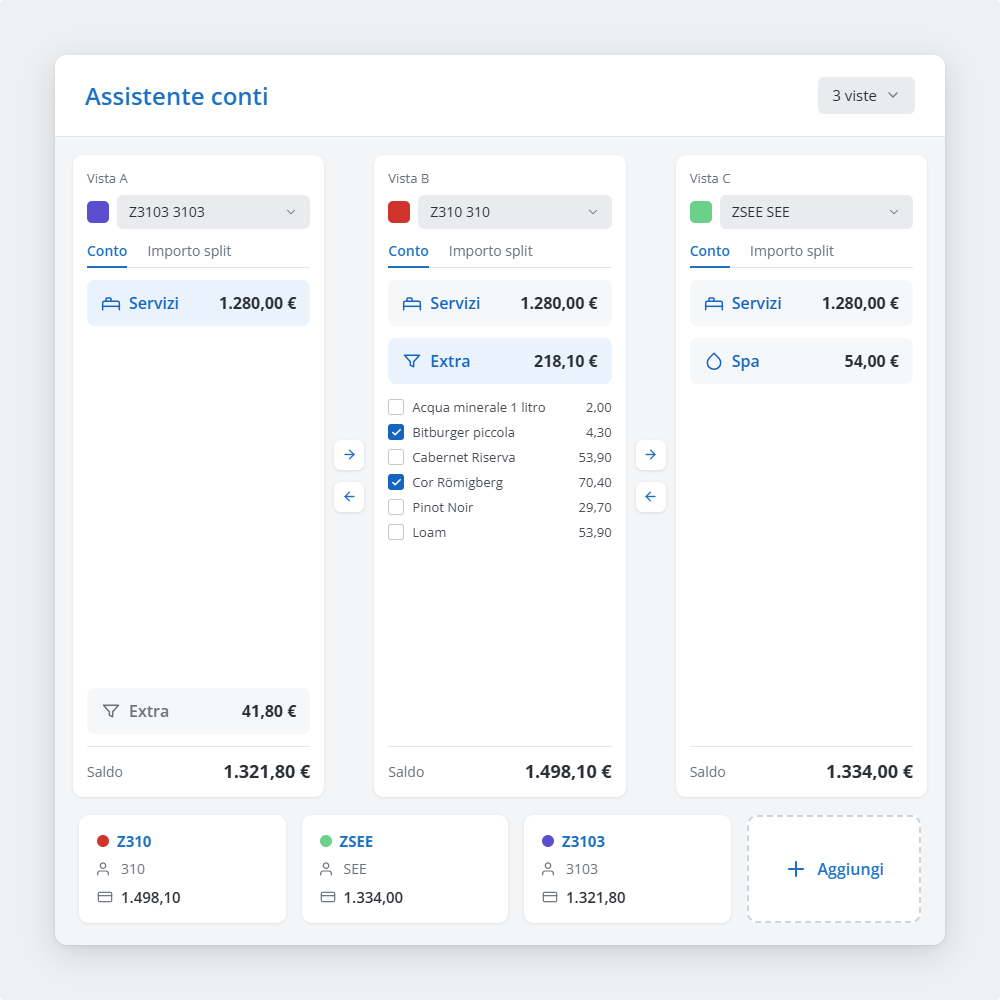Click the droplet icon next to Spa
Screen dimensions: 1000x1000
[714, 362]
